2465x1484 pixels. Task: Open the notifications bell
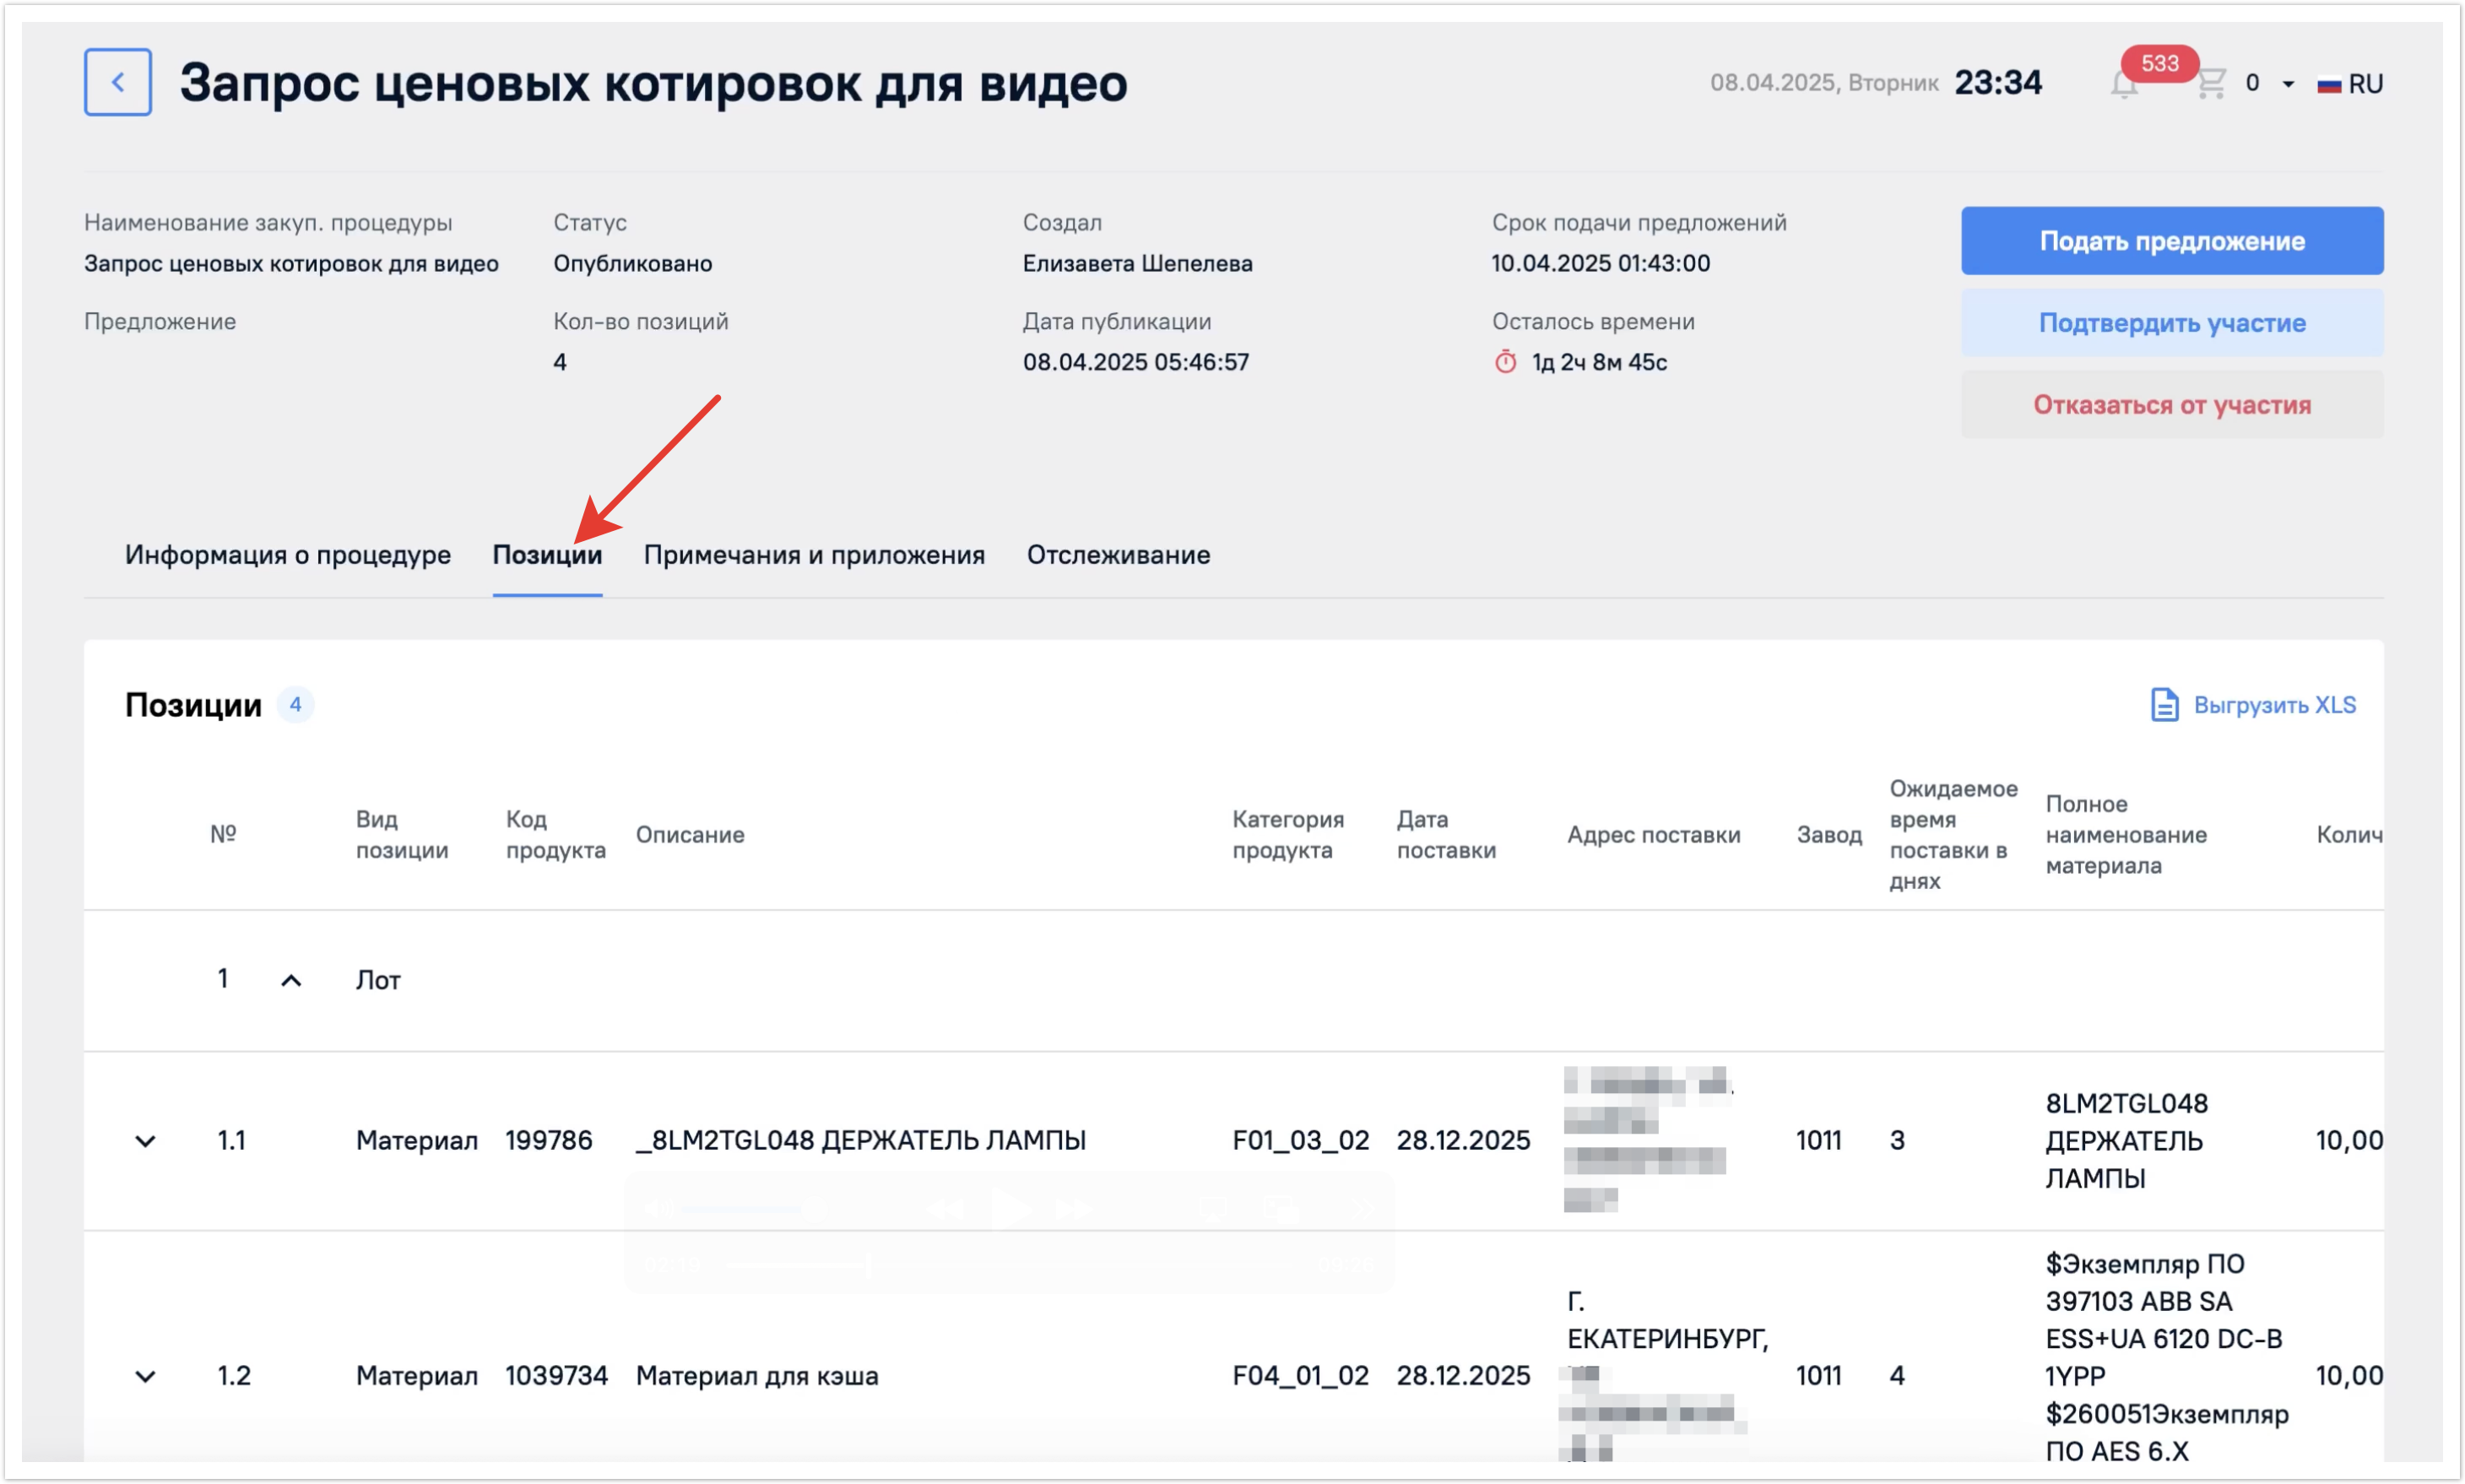[2123, 86]
